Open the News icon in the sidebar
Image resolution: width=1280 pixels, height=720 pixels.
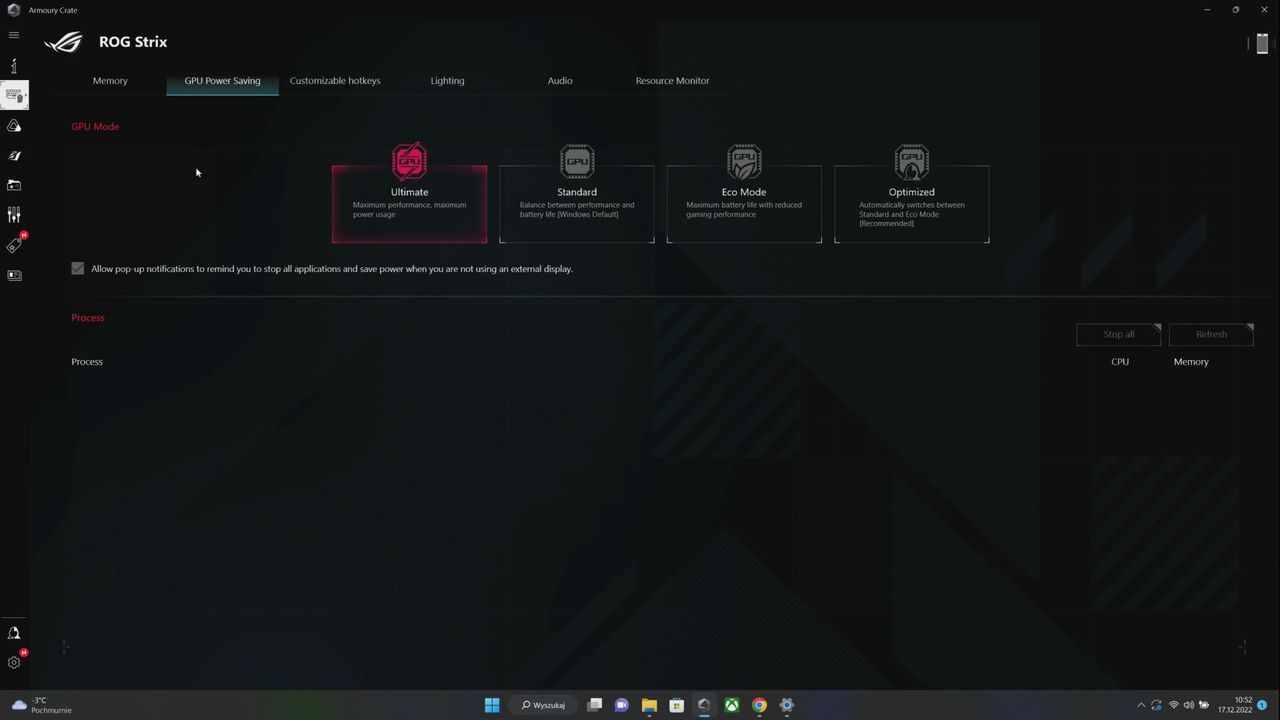[x=14, y=275]
